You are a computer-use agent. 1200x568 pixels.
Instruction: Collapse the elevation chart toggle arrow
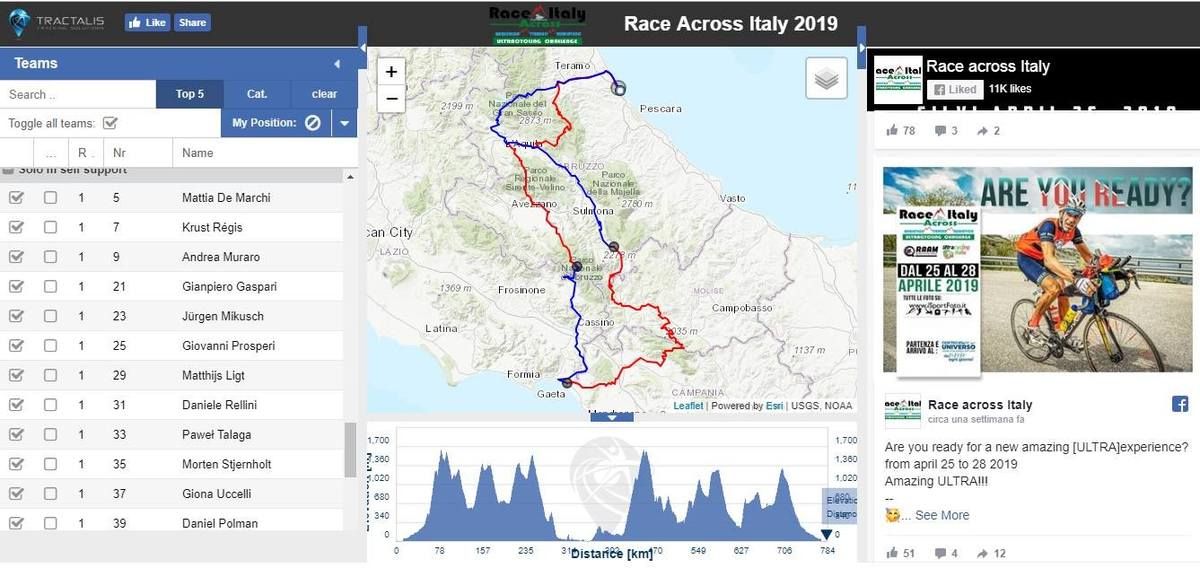(x=612, y=417)
